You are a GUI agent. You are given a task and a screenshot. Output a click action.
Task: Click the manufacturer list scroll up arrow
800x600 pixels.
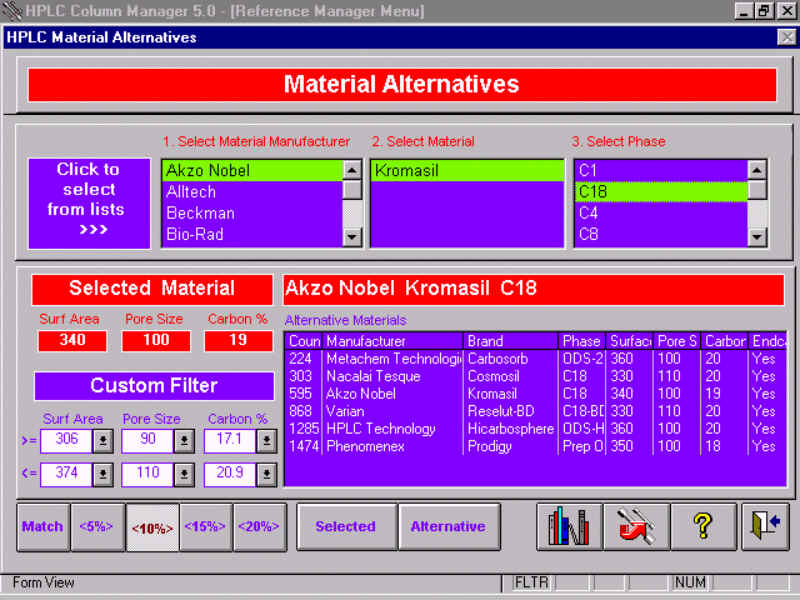tap(352, 170)
